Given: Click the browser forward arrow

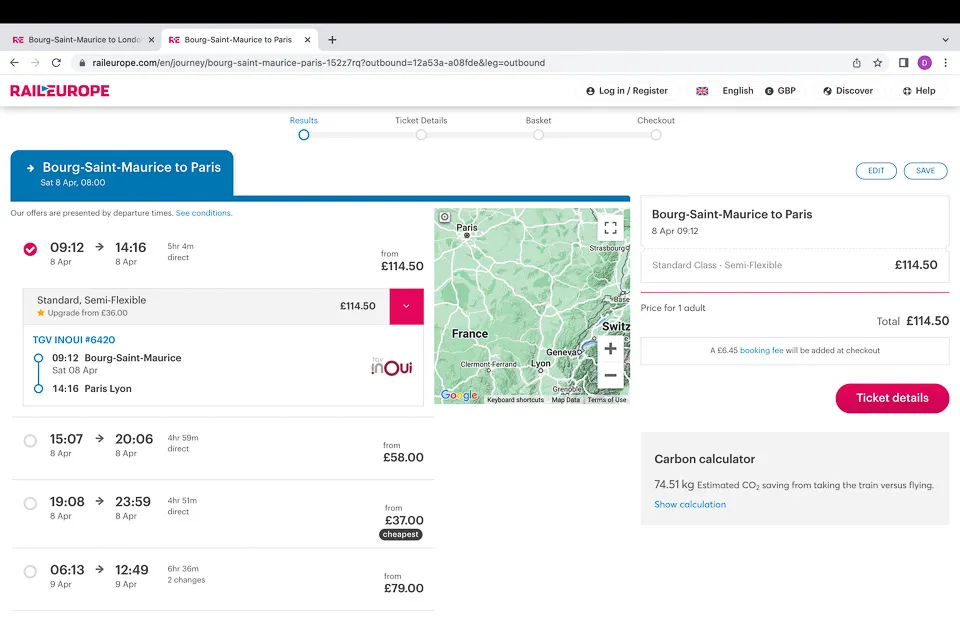Looking at the screenshot, I should click(x=35, y=62).
